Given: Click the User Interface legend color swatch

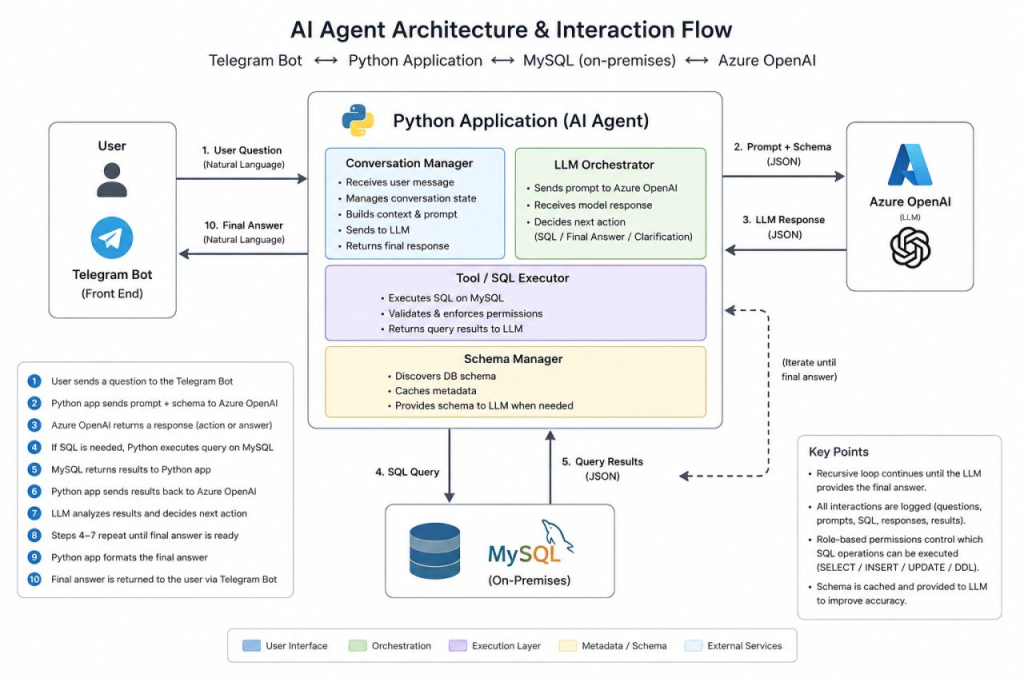Looking at the screenshot, I should (x=251, y=645).
